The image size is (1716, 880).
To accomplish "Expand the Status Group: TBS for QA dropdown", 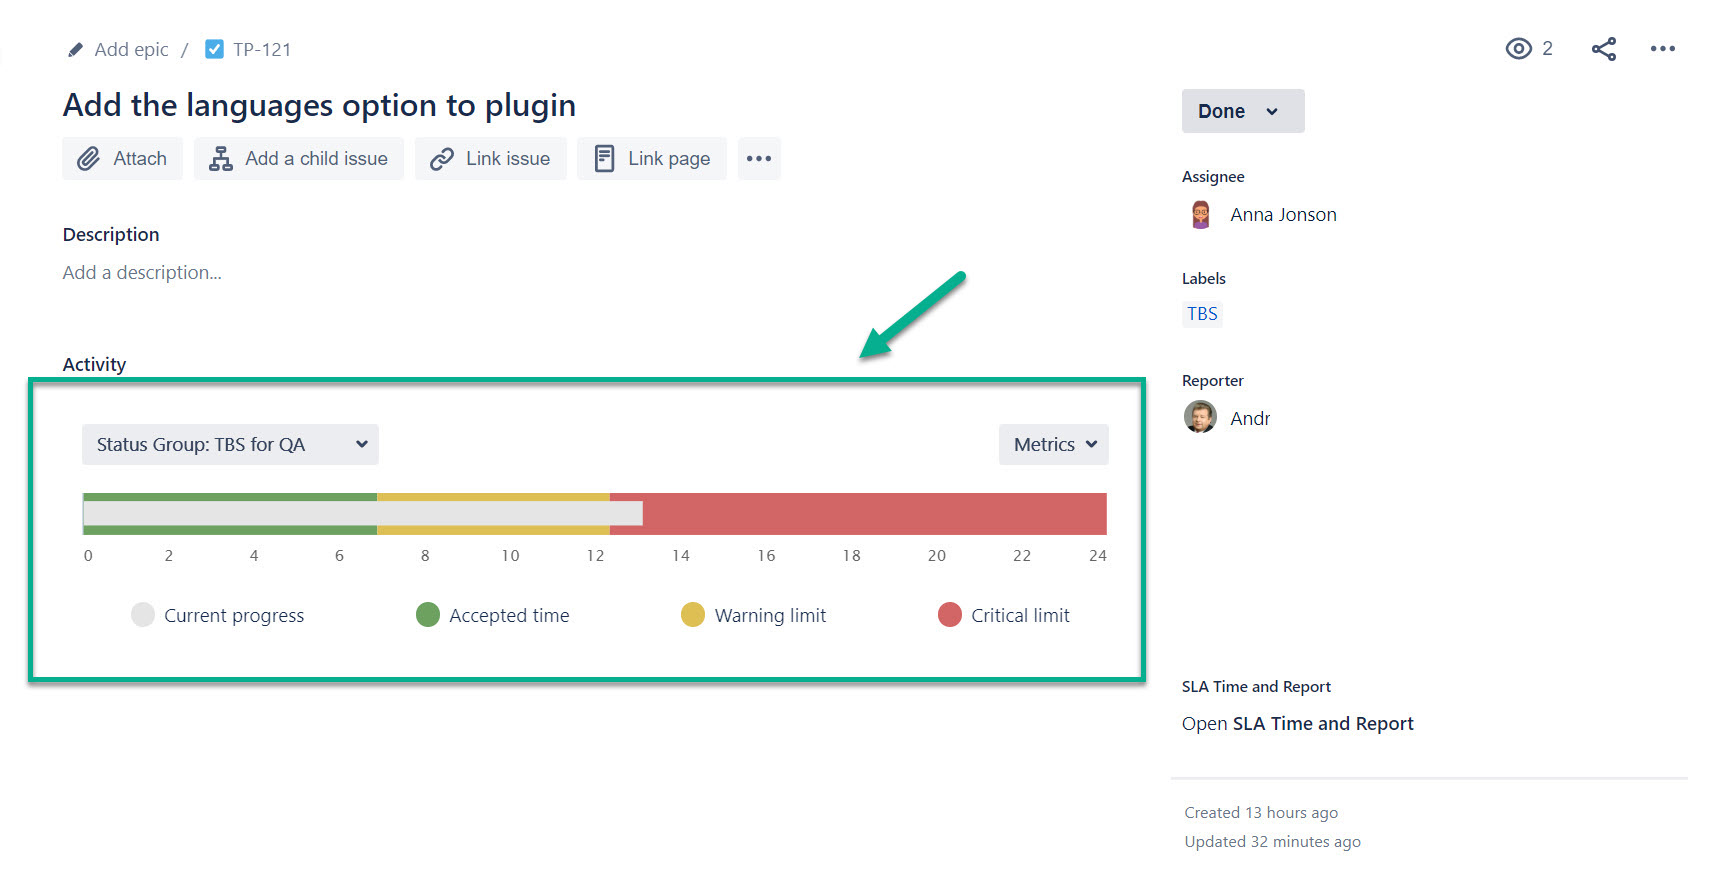I will (230, 445).
